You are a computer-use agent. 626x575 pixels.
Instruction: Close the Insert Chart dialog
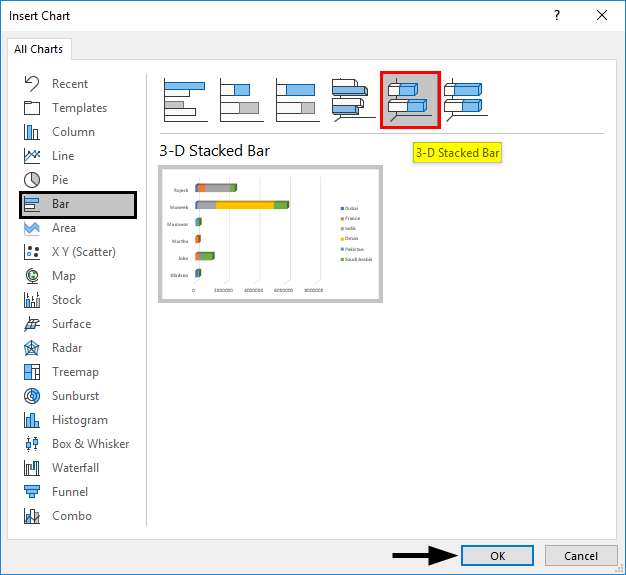(602, 16)
